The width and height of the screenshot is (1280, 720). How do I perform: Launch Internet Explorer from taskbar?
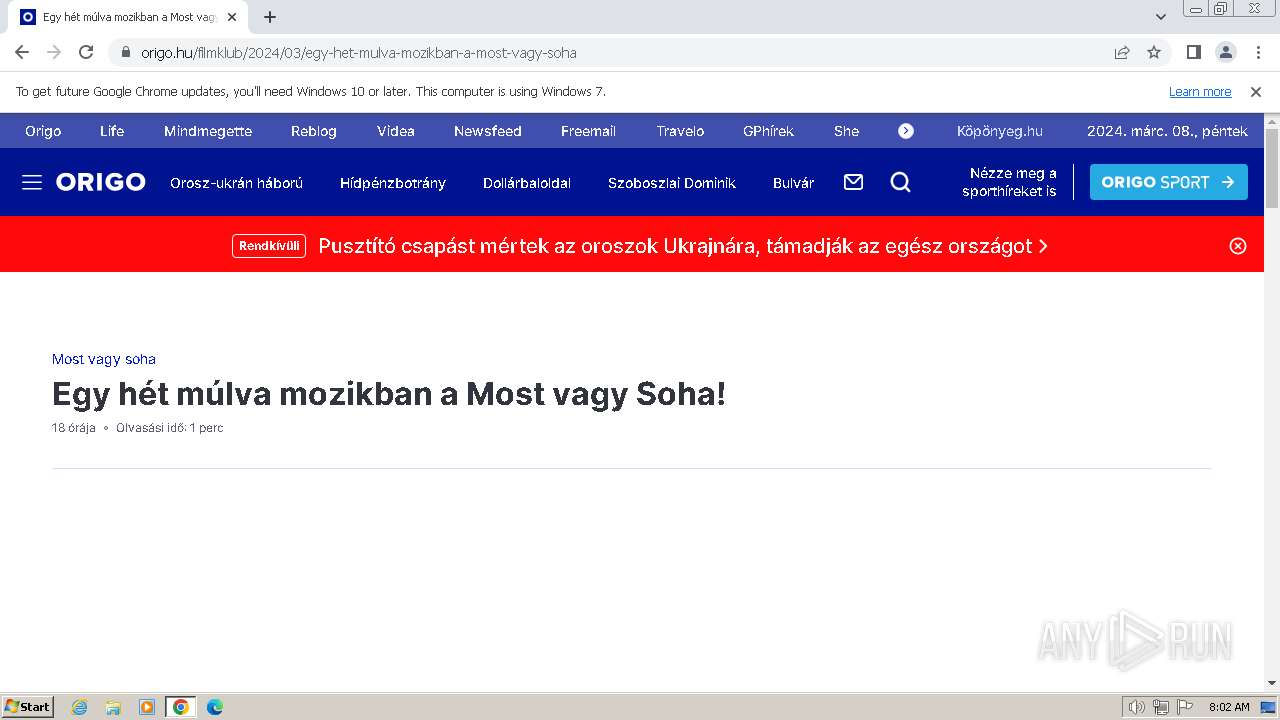(79, 707)
